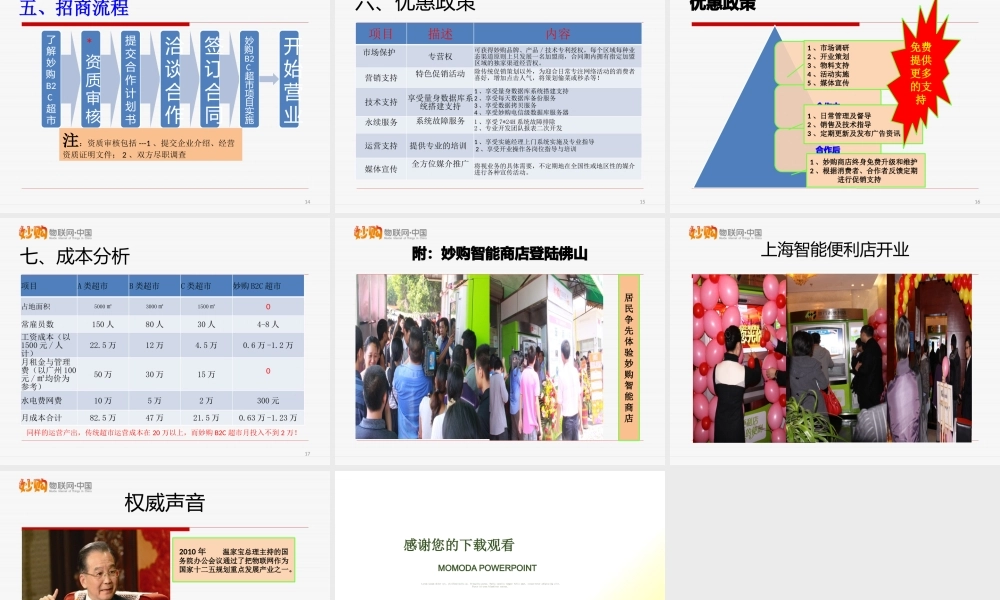The height and width of the screenshot is (600, 1000).
Task: Click the 提供专业的培训 description cell
Action: [x=438, y=145]
